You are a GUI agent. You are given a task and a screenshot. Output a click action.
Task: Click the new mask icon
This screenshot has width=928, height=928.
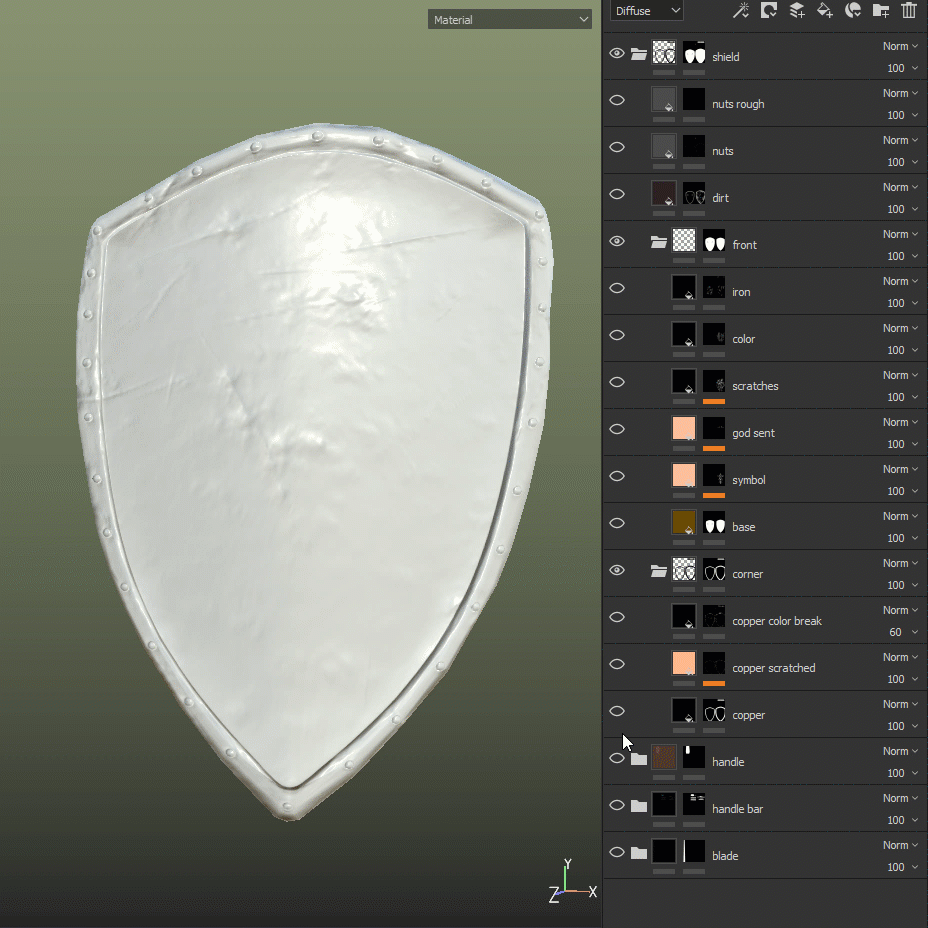(852, 10)
